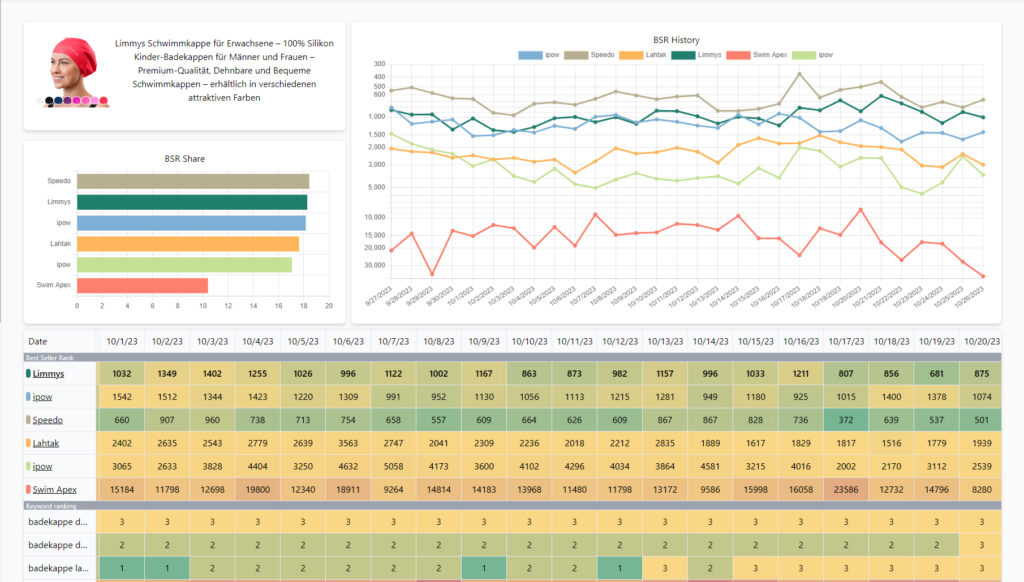Select the Speedo bar in BSR Share chart
This screenshot has height=582, width=1024.
click(193, 181)
